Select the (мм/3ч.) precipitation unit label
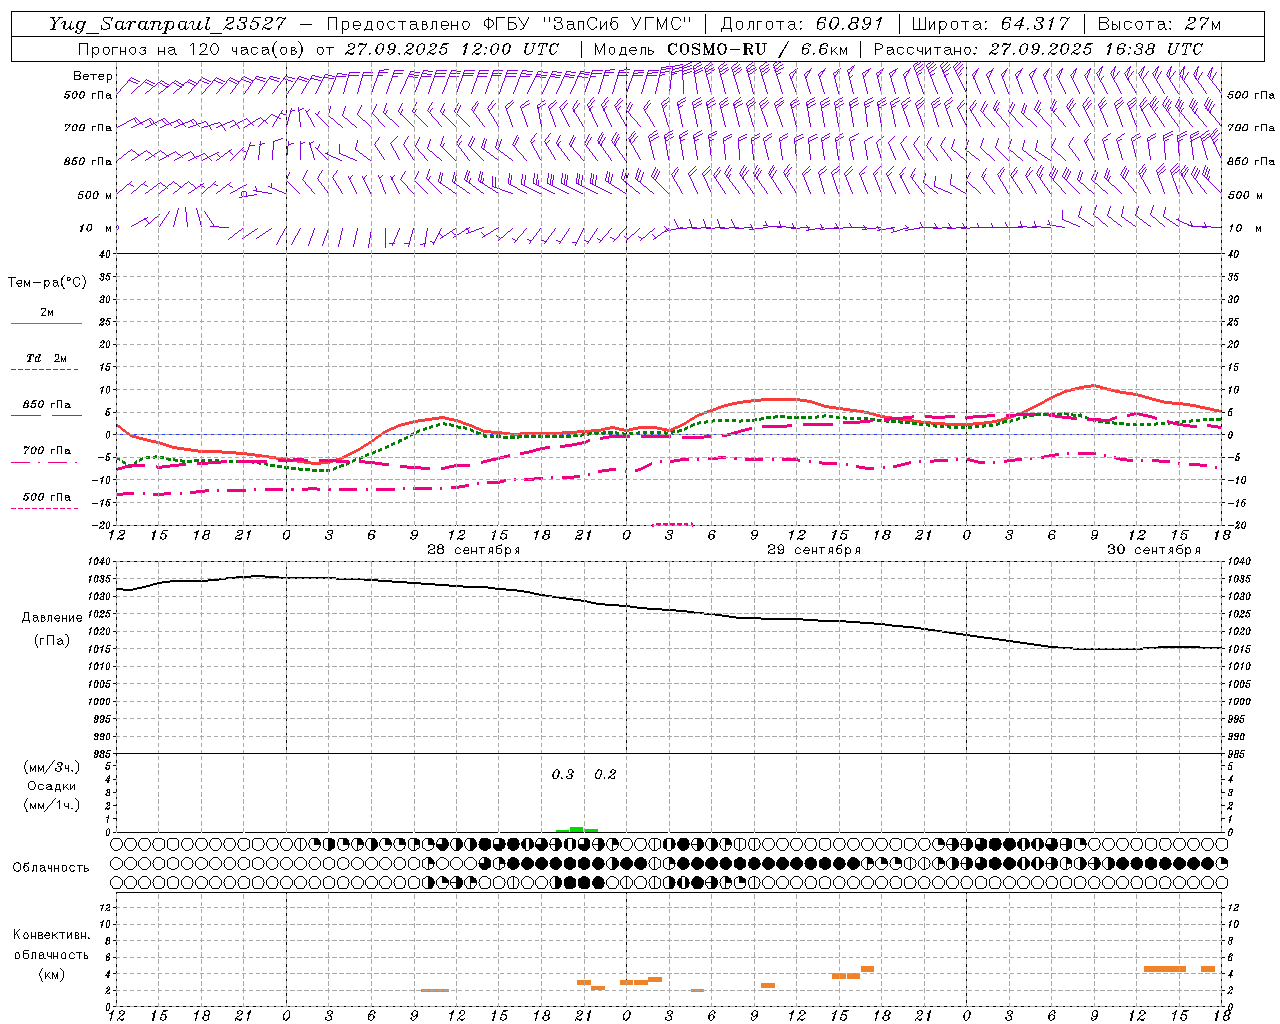1280x1024 pixels. (51, 767)
